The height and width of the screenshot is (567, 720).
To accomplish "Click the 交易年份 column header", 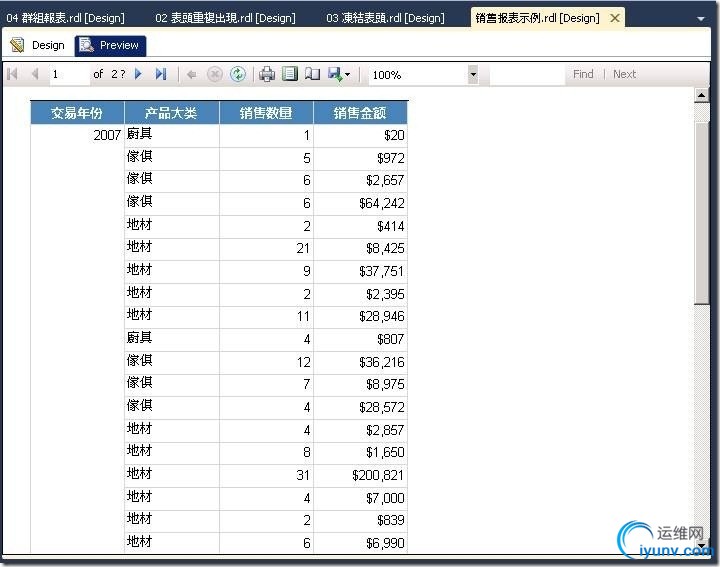I will pos(77,113).
